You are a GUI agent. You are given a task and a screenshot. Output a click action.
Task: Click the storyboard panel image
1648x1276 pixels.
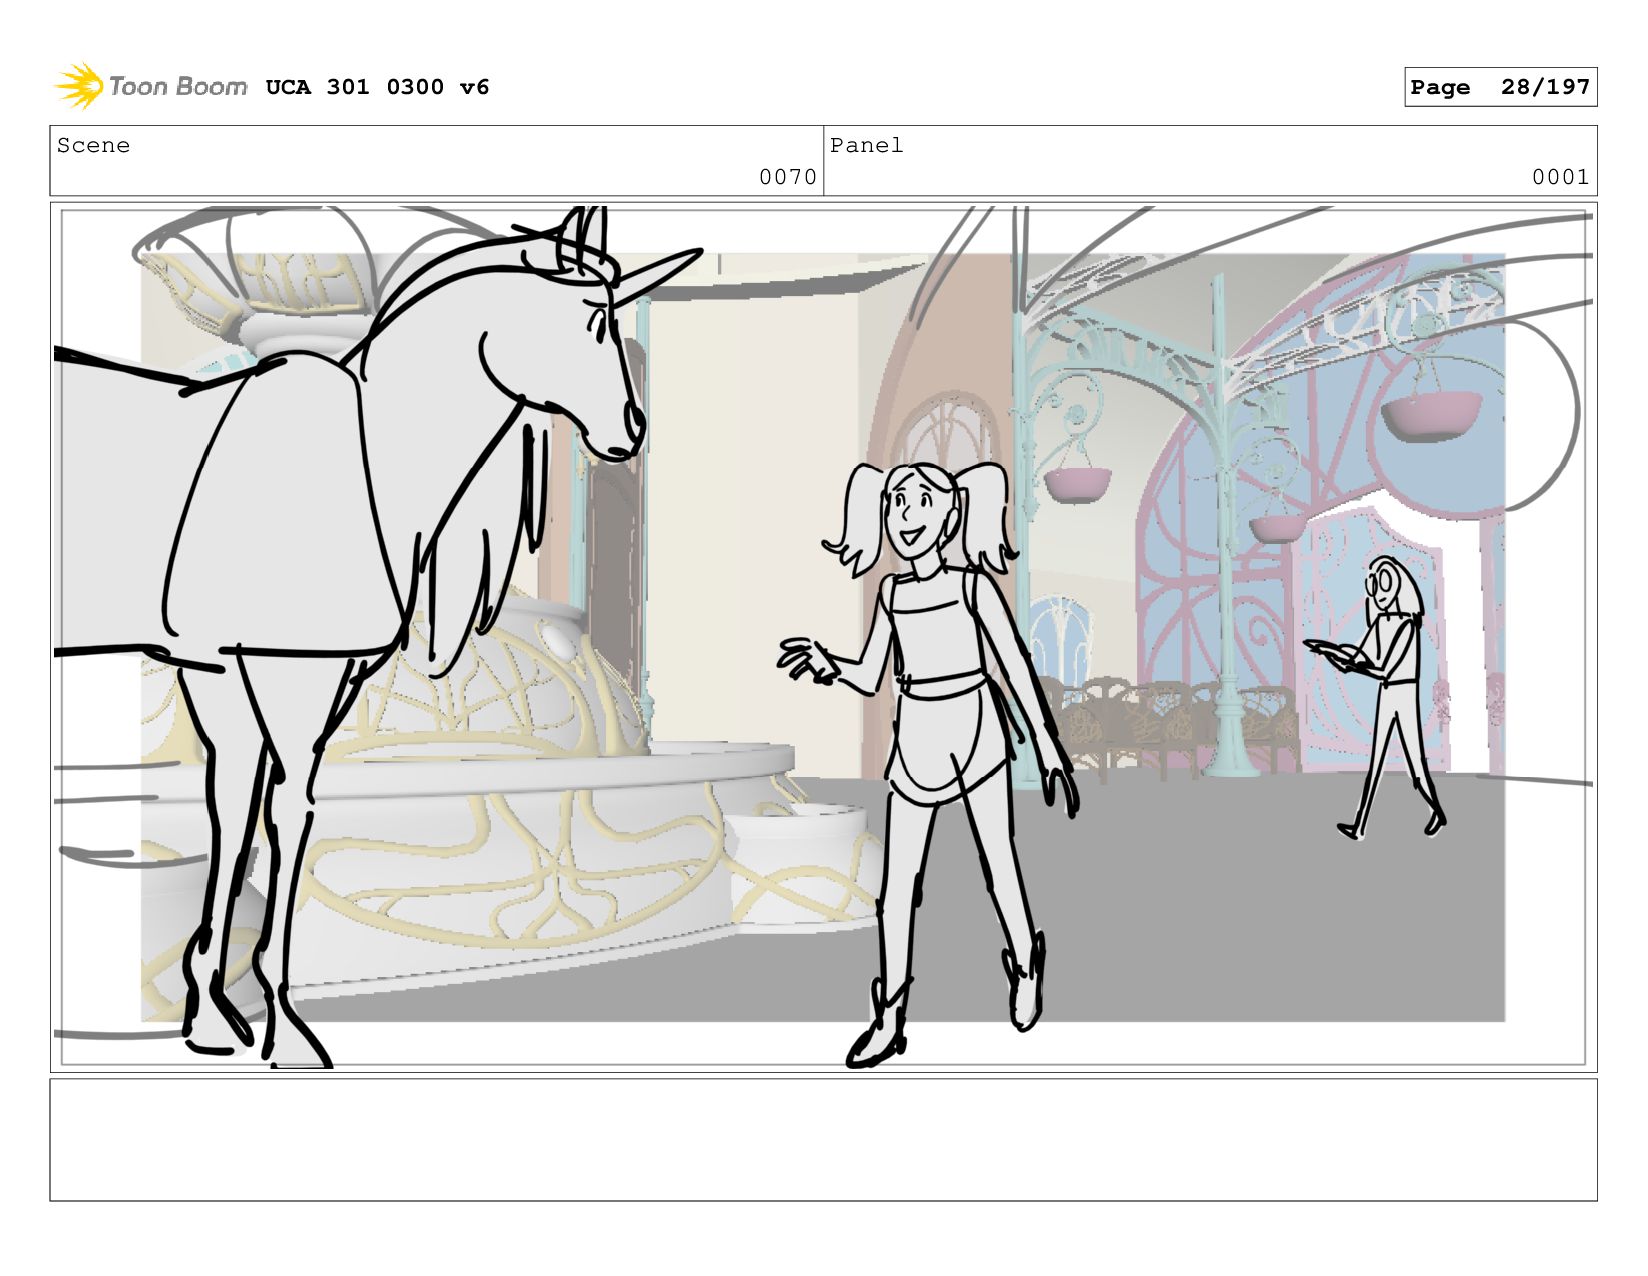click(x=823, y=637)
